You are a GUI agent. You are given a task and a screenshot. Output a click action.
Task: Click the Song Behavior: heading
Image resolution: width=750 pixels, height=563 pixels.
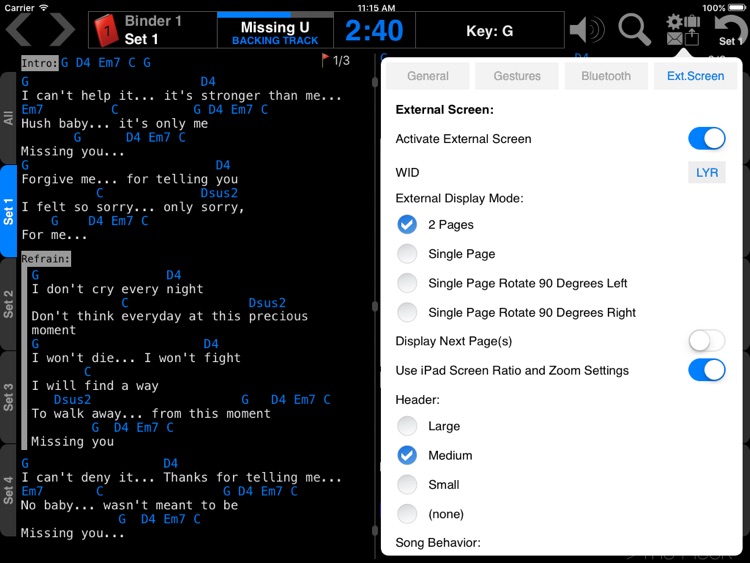pyautogui.click(x=438, y=542)
